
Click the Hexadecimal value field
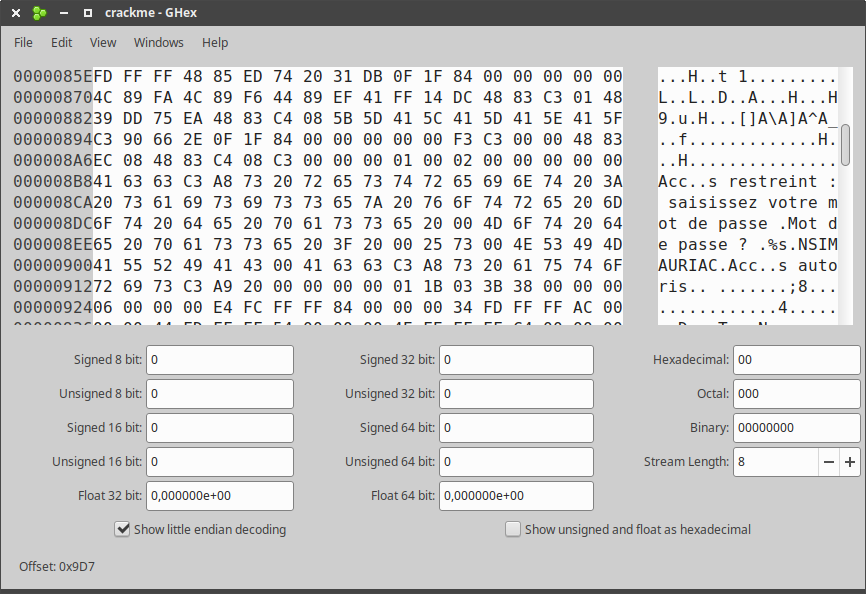point(796,360)
